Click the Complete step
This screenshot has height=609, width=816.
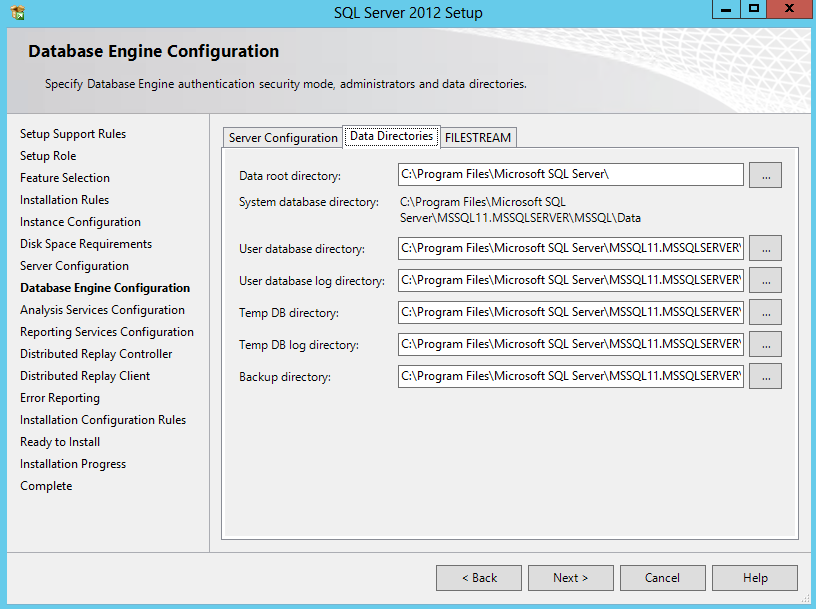[46, 486]
